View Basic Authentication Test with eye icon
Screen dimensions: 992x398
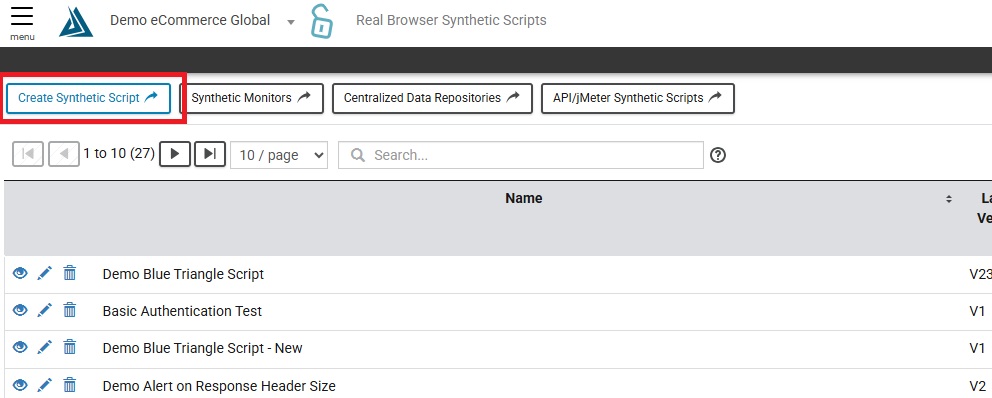coord(20,310)
